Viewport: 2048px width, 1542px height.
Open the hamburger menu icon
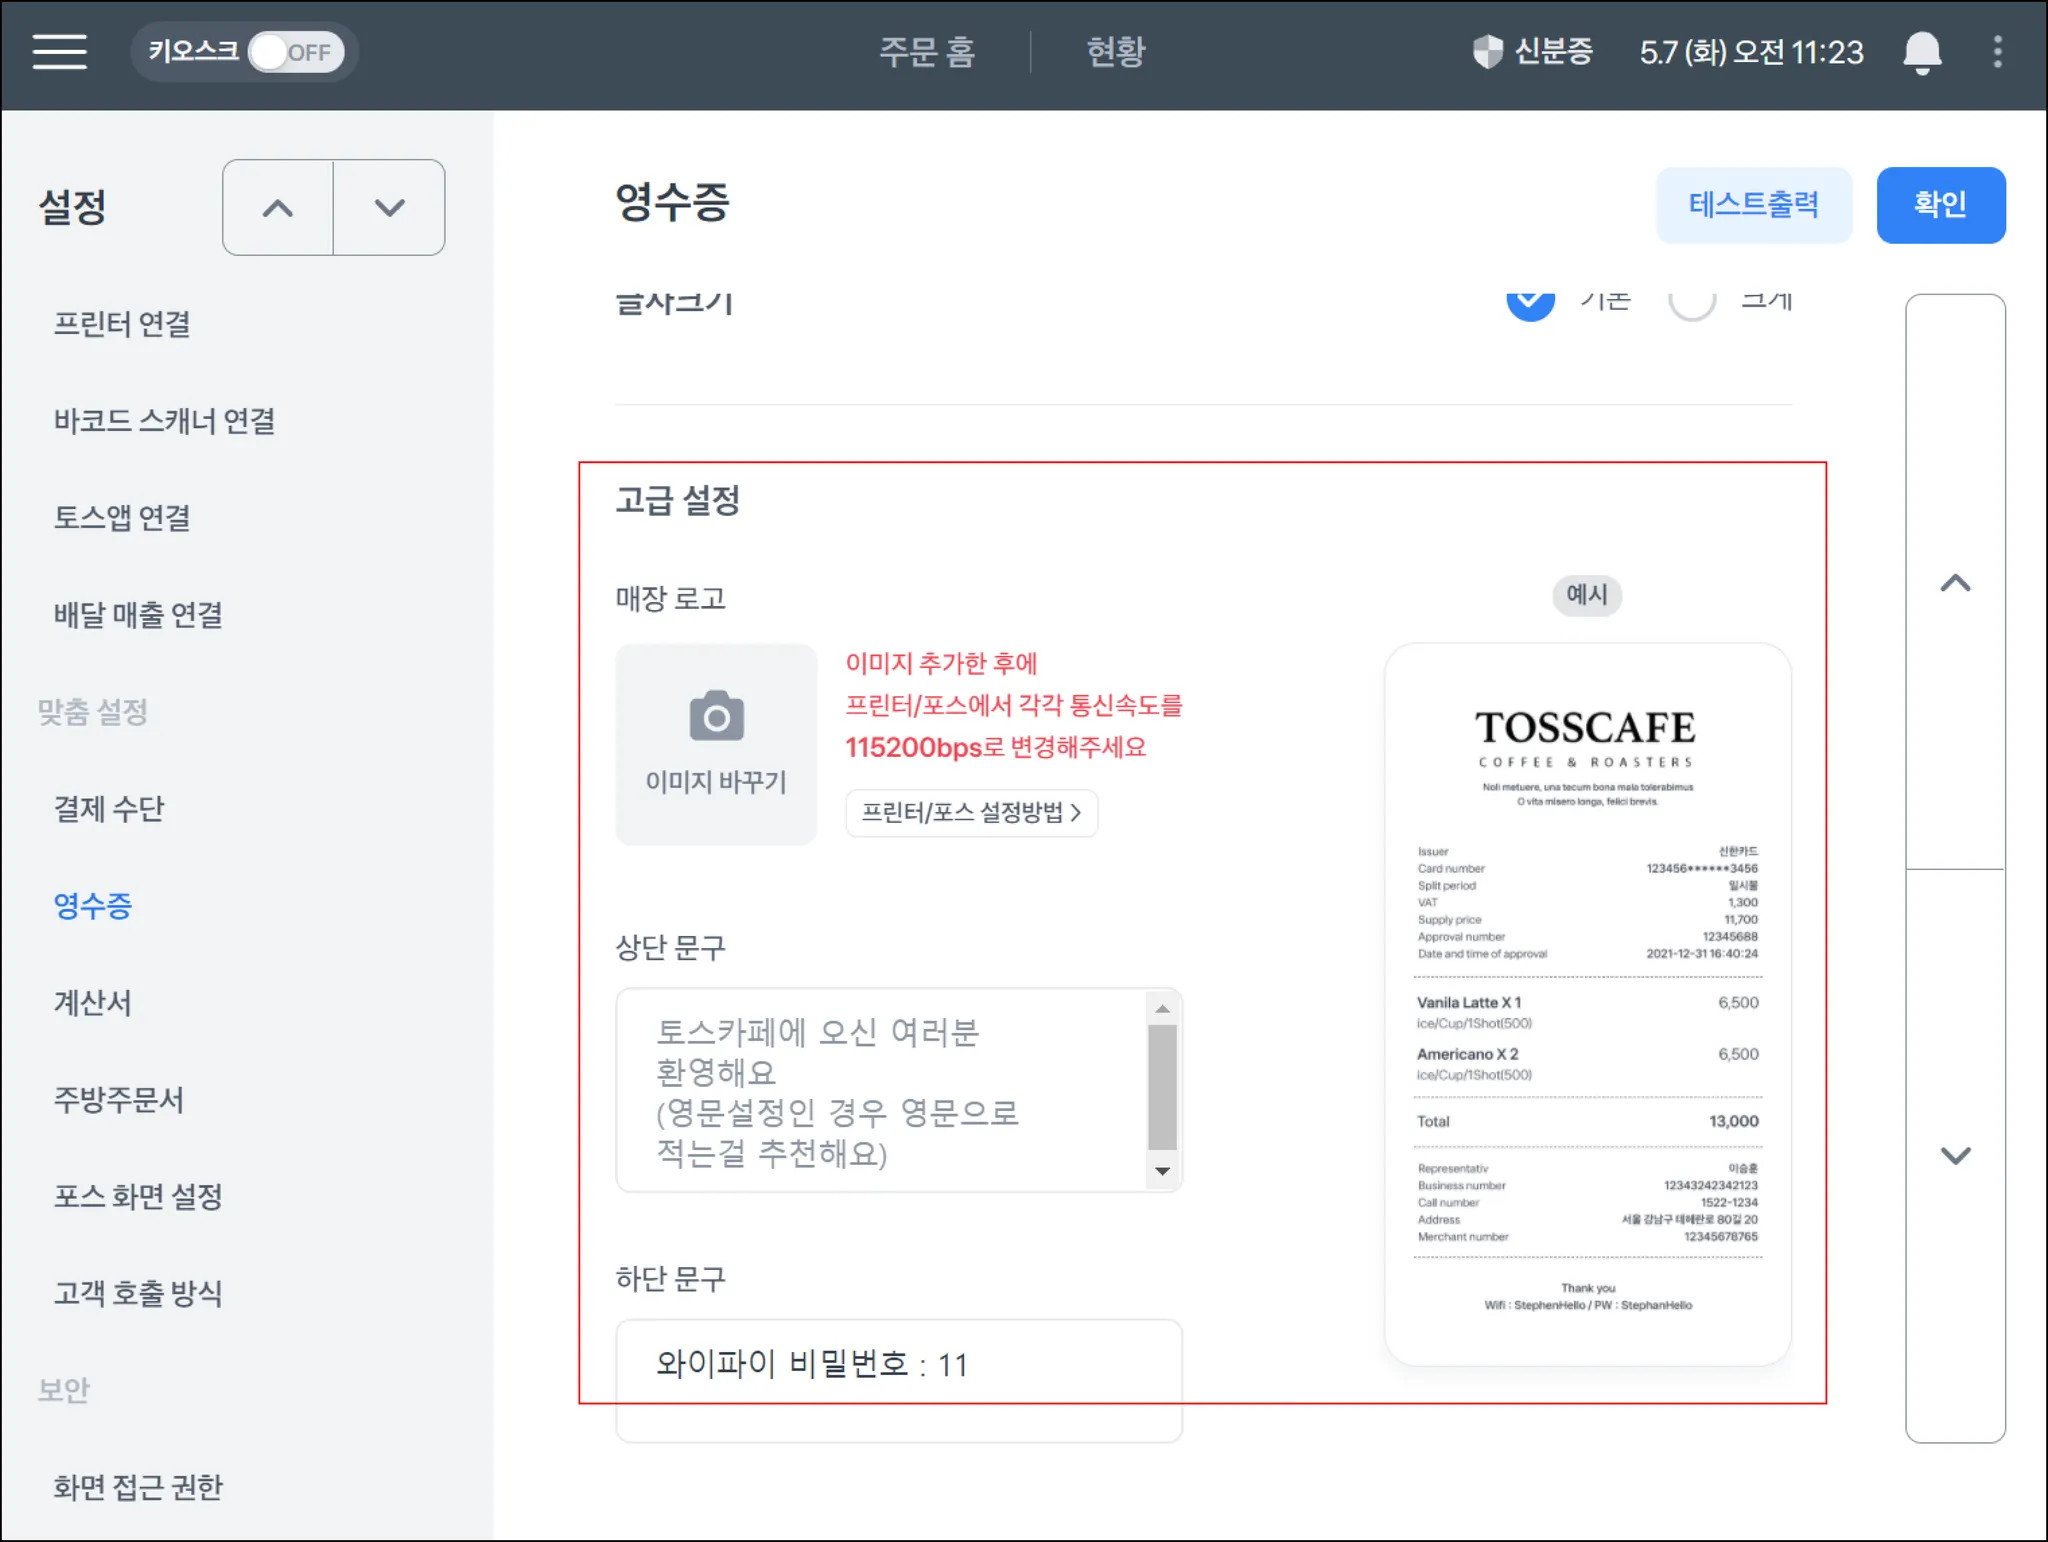tap(59, 52)
